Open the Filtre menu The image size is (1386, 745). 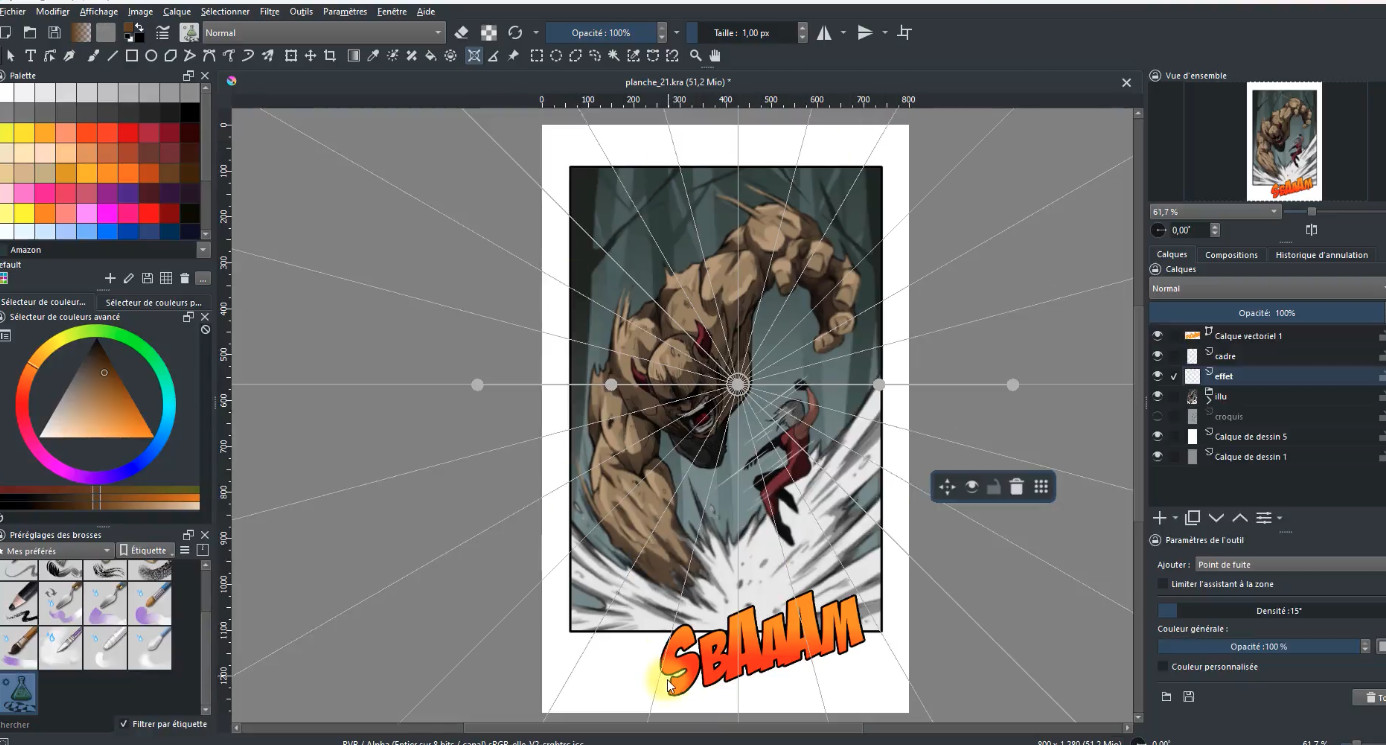[x=269, y=12]
